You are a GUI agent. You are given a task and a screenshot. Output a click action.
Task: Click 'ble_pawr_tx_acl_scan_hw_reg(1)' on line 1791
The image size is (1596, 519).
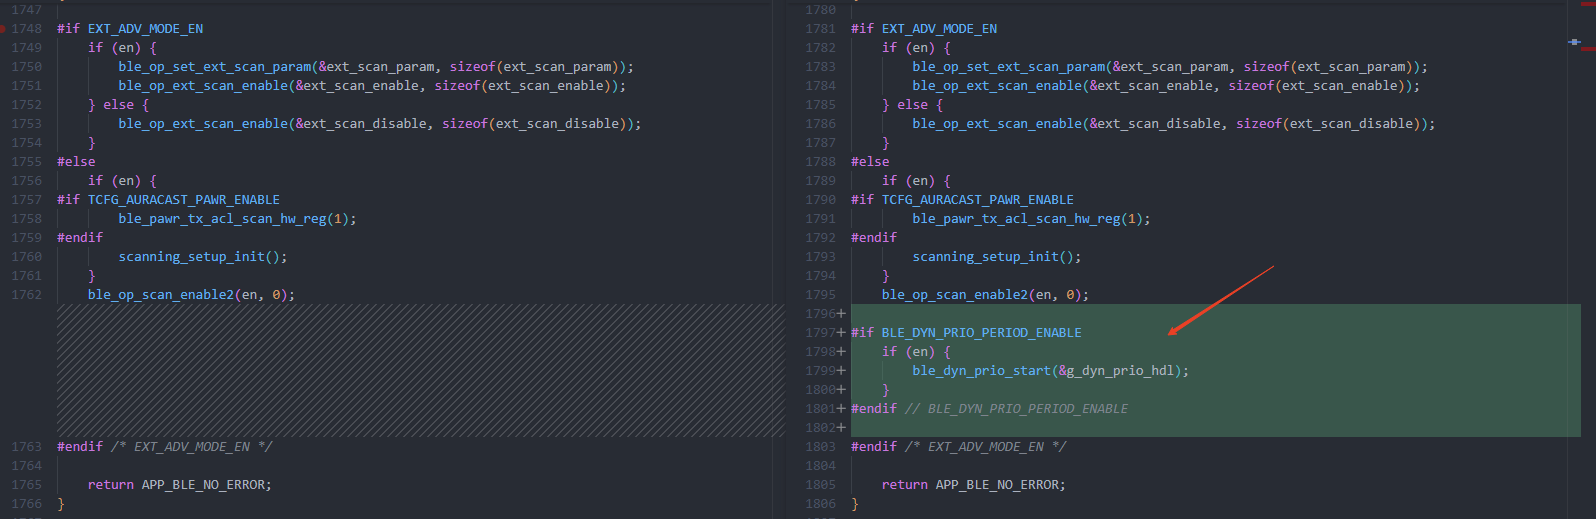pos(1028,219)
